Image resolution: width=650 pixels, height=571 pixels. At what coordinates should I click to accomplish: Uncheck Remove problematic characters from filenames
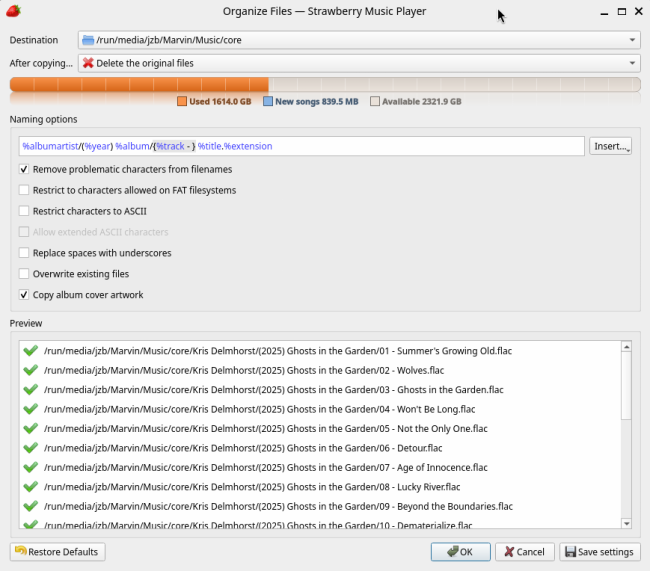click(x=24, y=169)
